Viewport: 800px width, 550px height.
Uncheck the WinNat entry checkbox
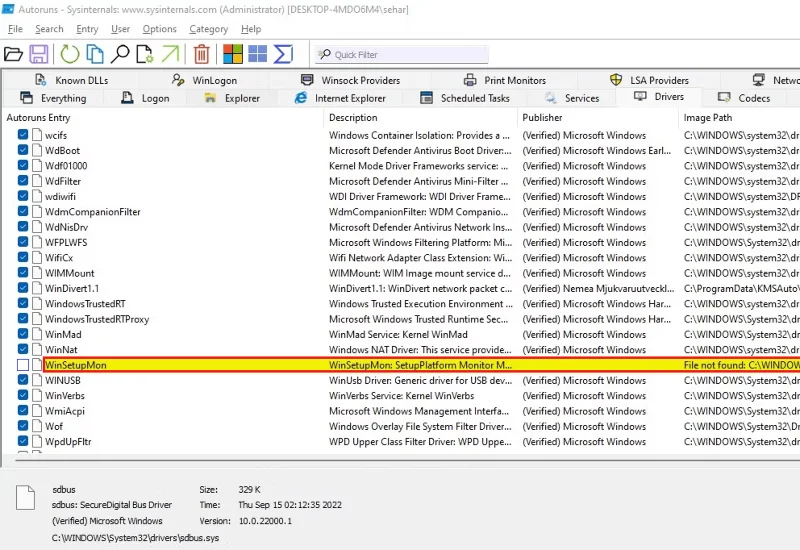point(23,349)
